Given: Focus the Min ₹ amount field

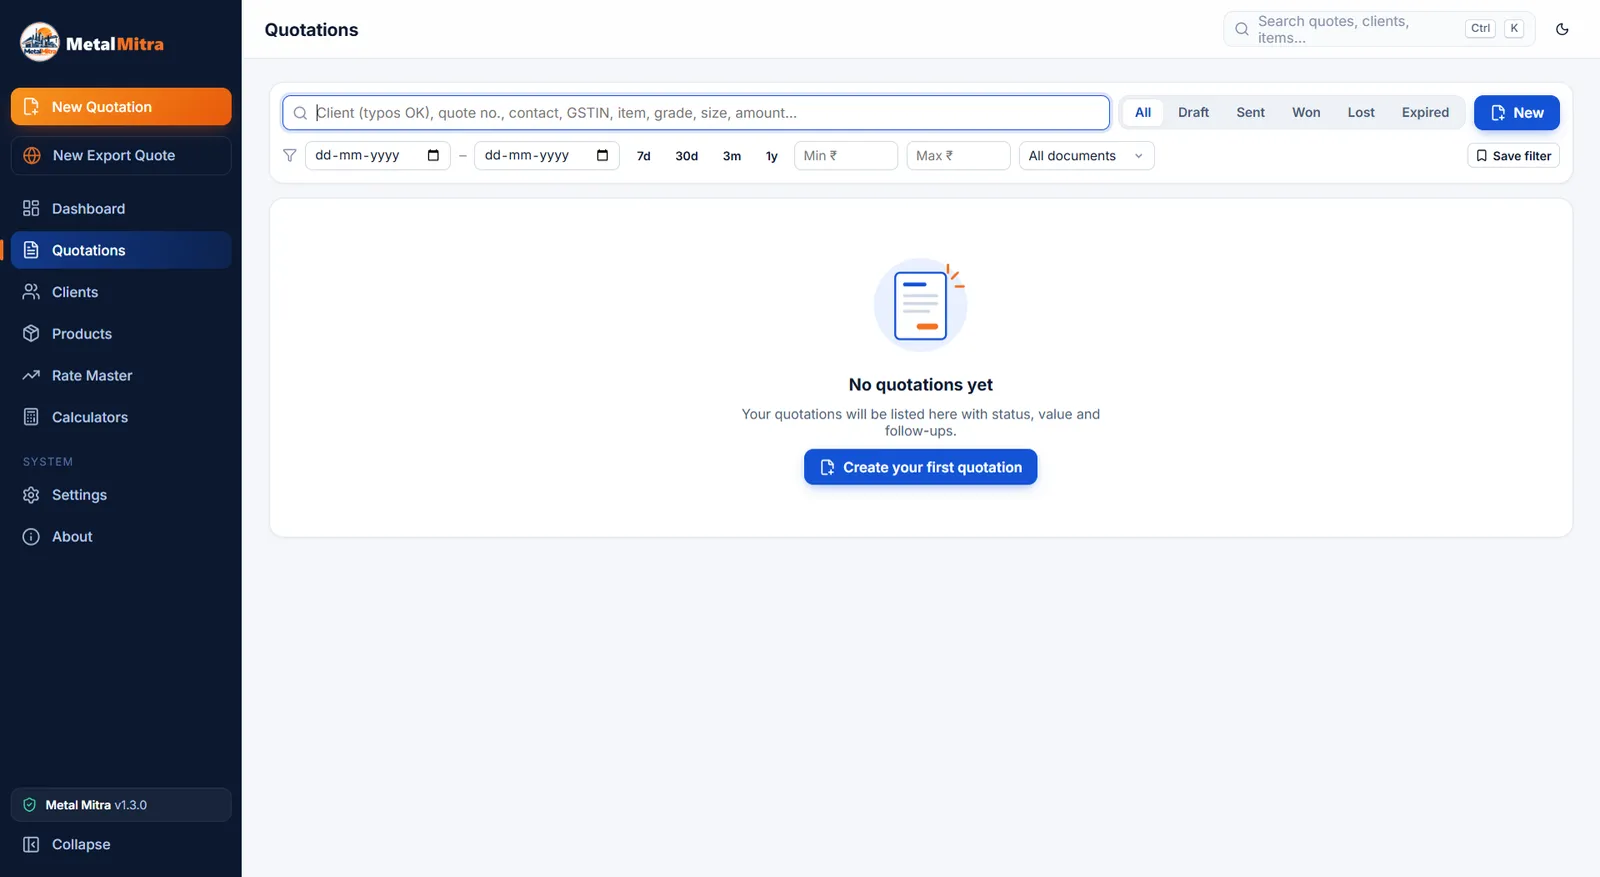Looking at the screenshot, I should tap(846, 155).
